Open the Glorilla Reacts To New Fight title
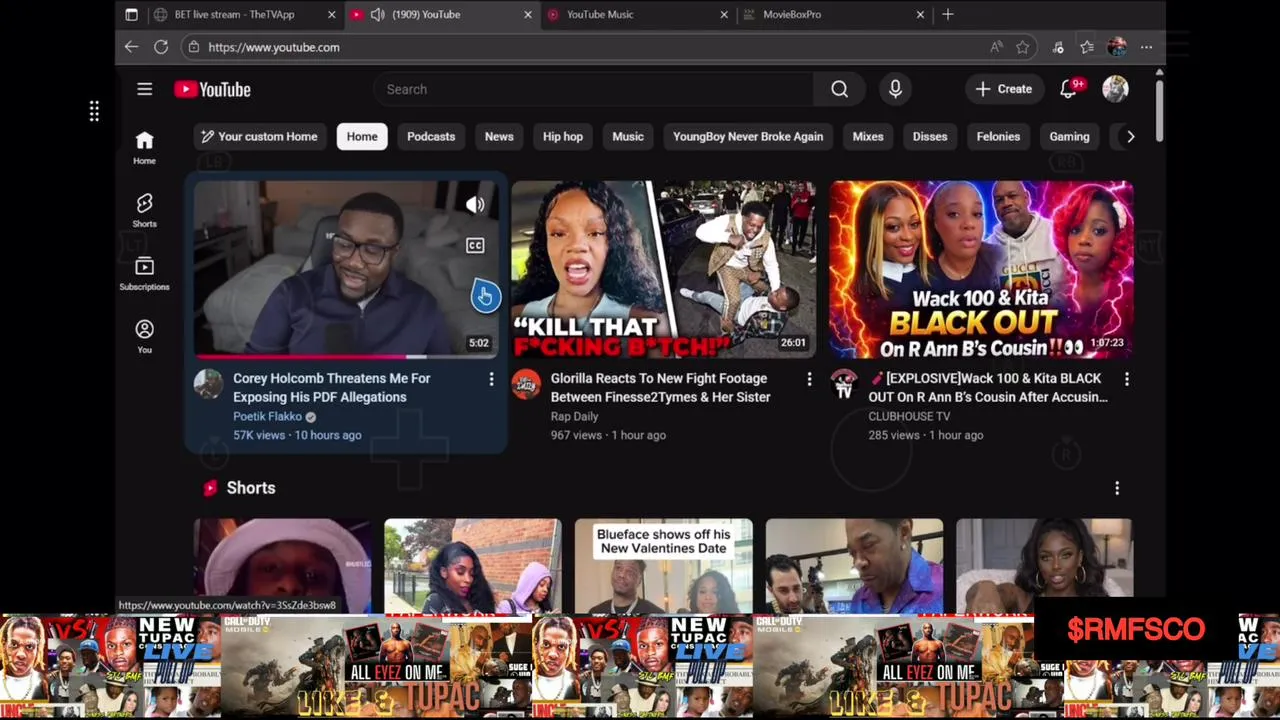This screenshot has width=1280, height=720. point(660,388)
